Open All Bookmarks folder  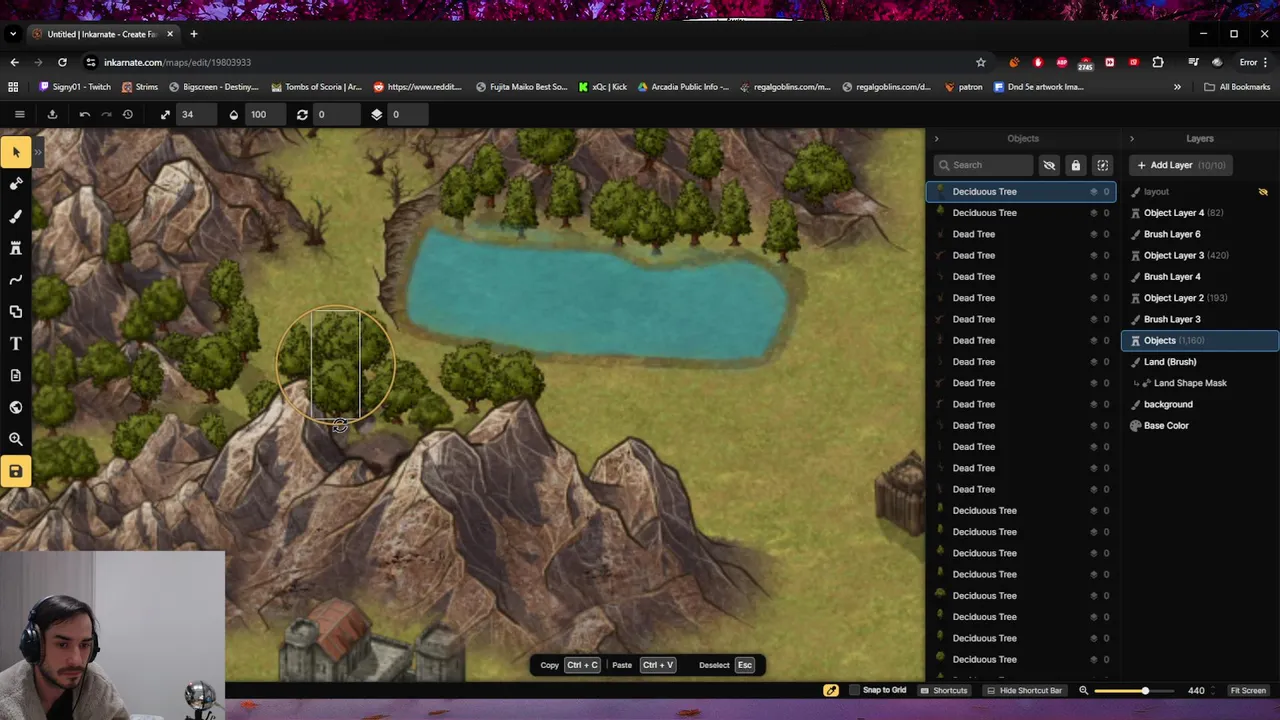tap(1237, 87)
